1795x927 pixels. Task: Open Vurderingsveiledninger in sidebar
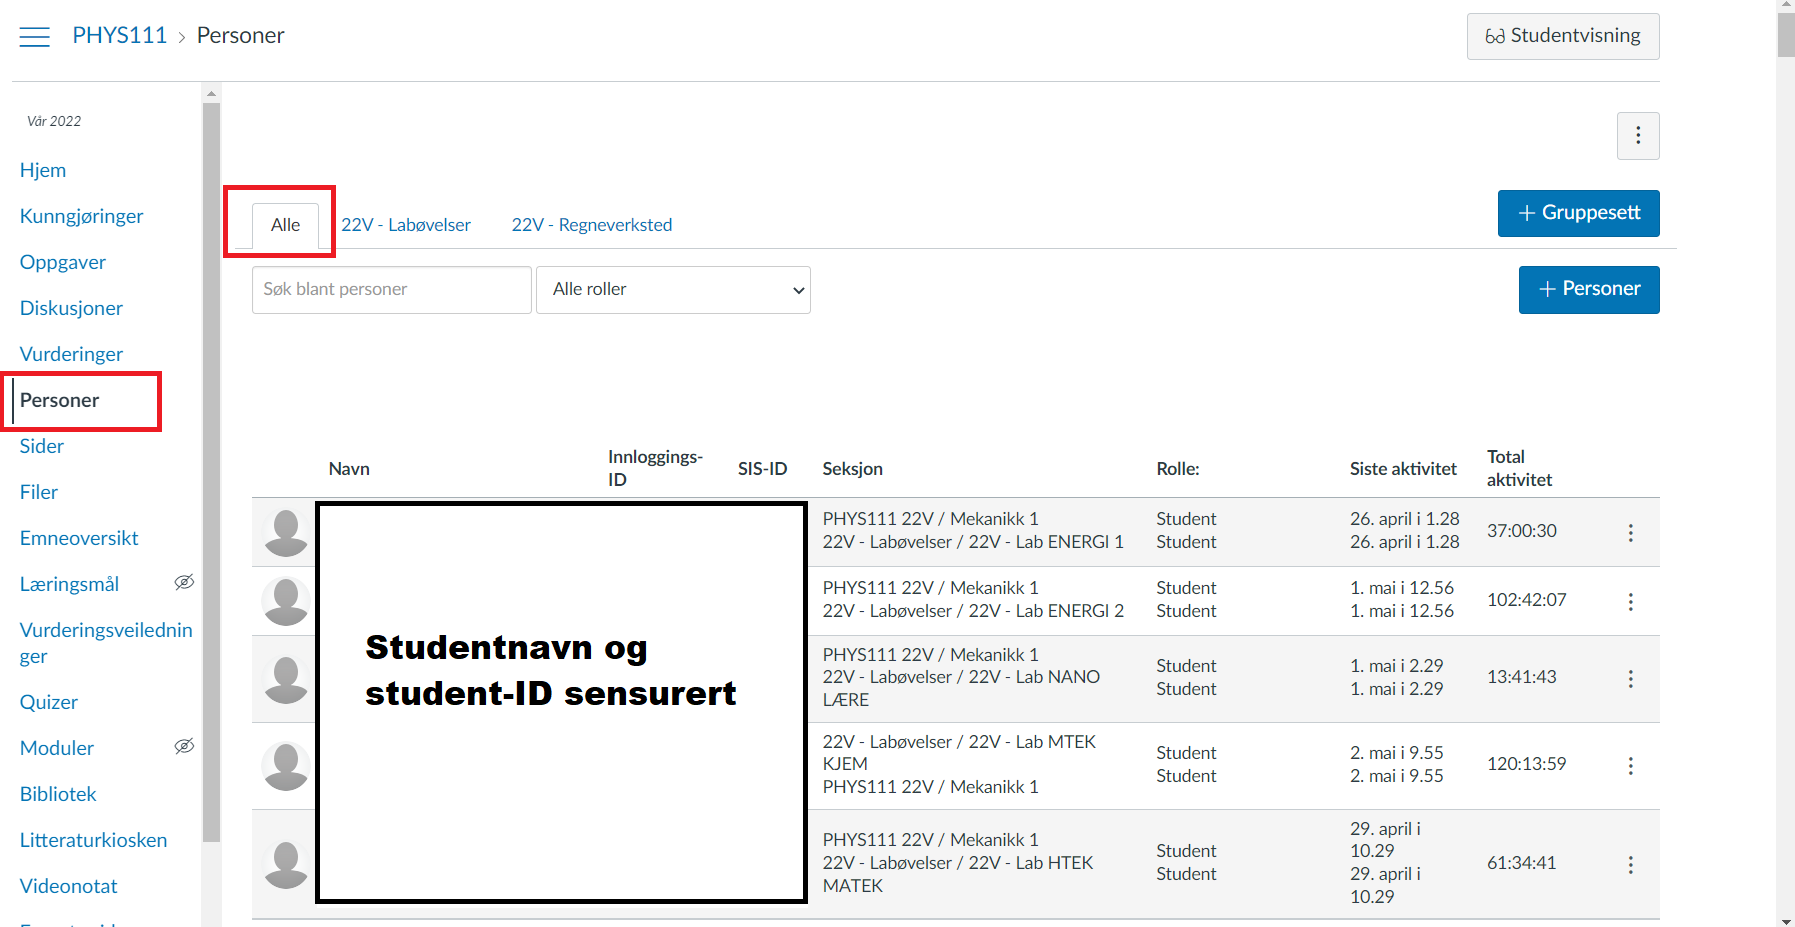(x=106, y=643)
